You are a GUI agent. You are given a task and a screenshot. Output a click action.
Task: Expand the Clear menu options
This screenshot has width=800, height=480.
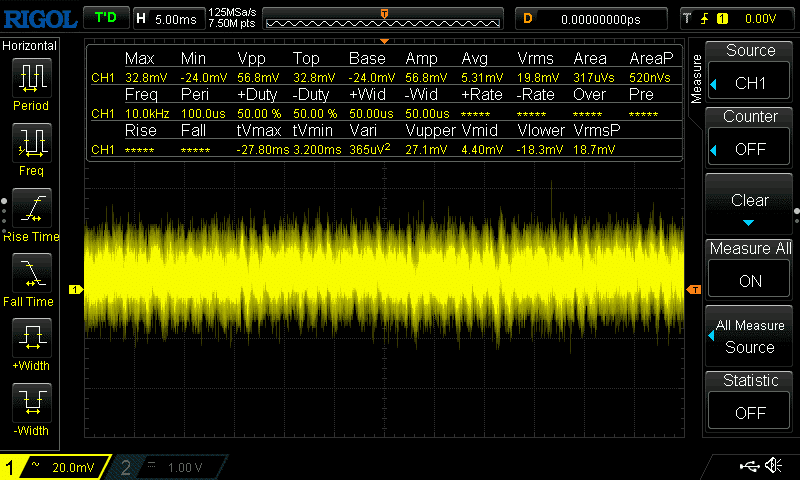point(750,204)
